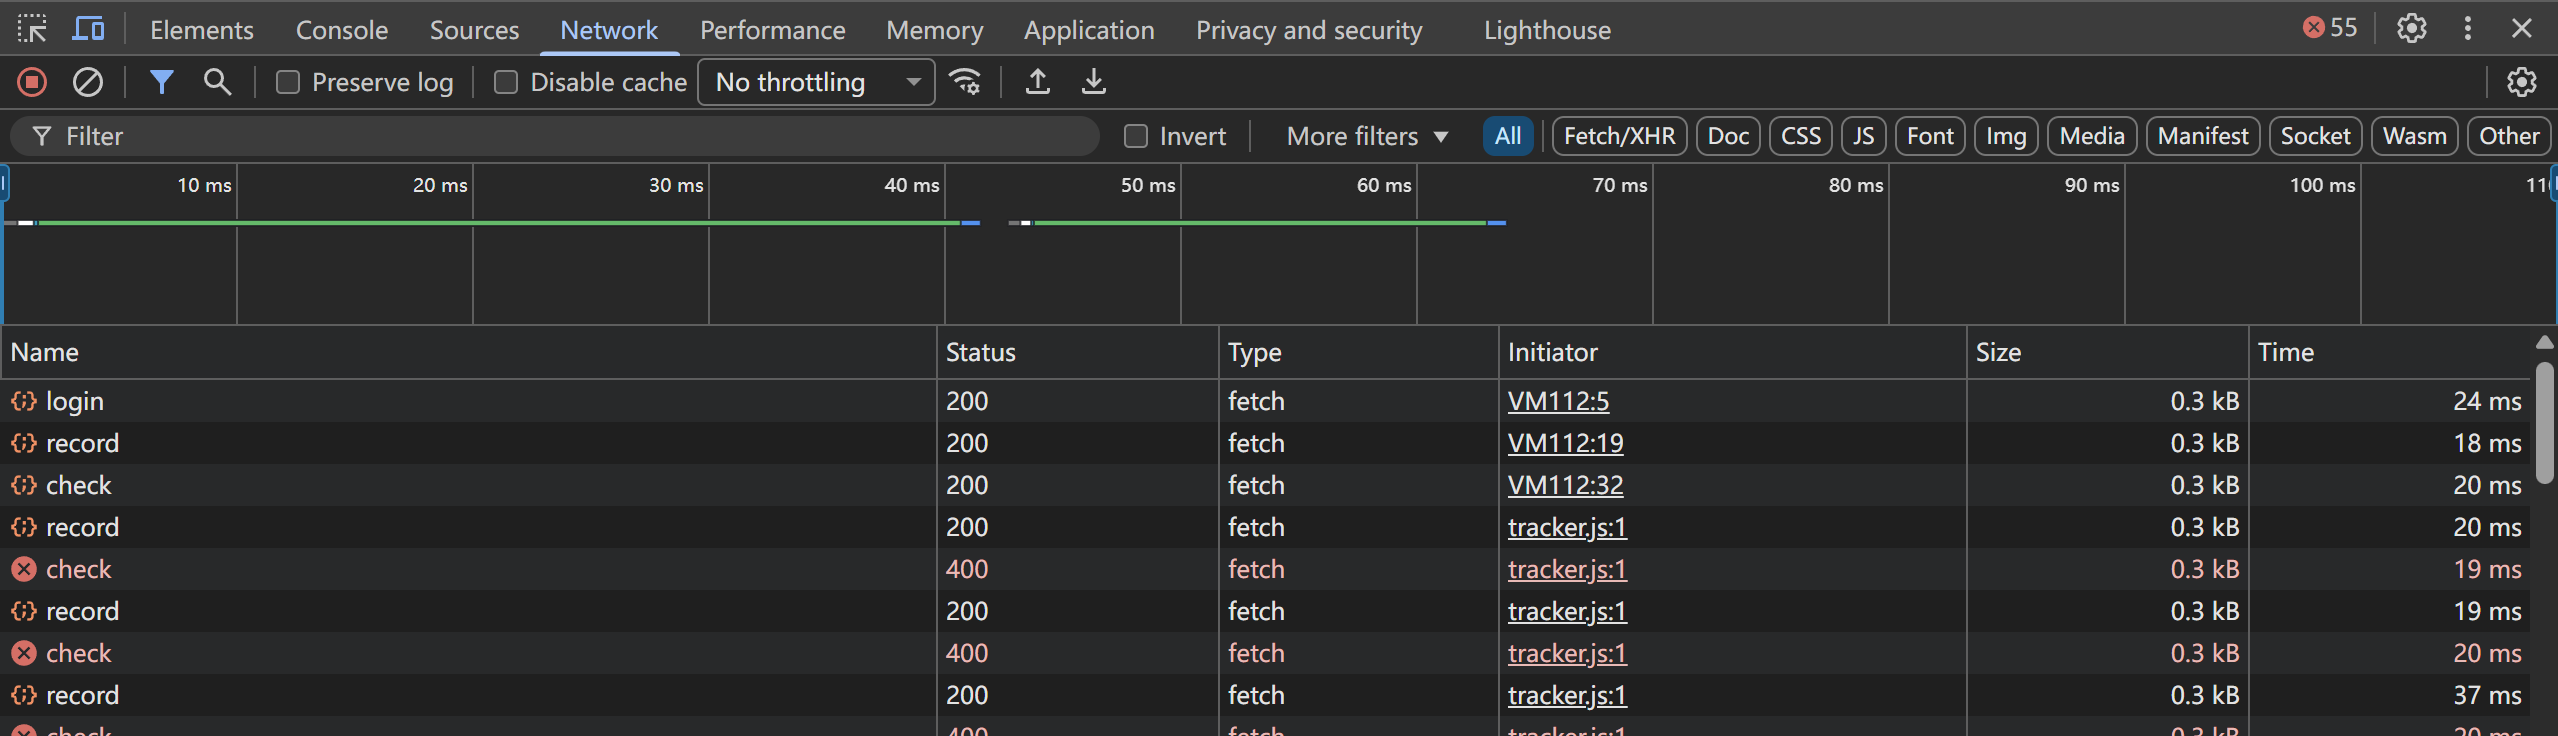The height and width of the screenshot is (736, 2558).
Task: Switch to the Elements tab
Action: click(x=202, y=30)
